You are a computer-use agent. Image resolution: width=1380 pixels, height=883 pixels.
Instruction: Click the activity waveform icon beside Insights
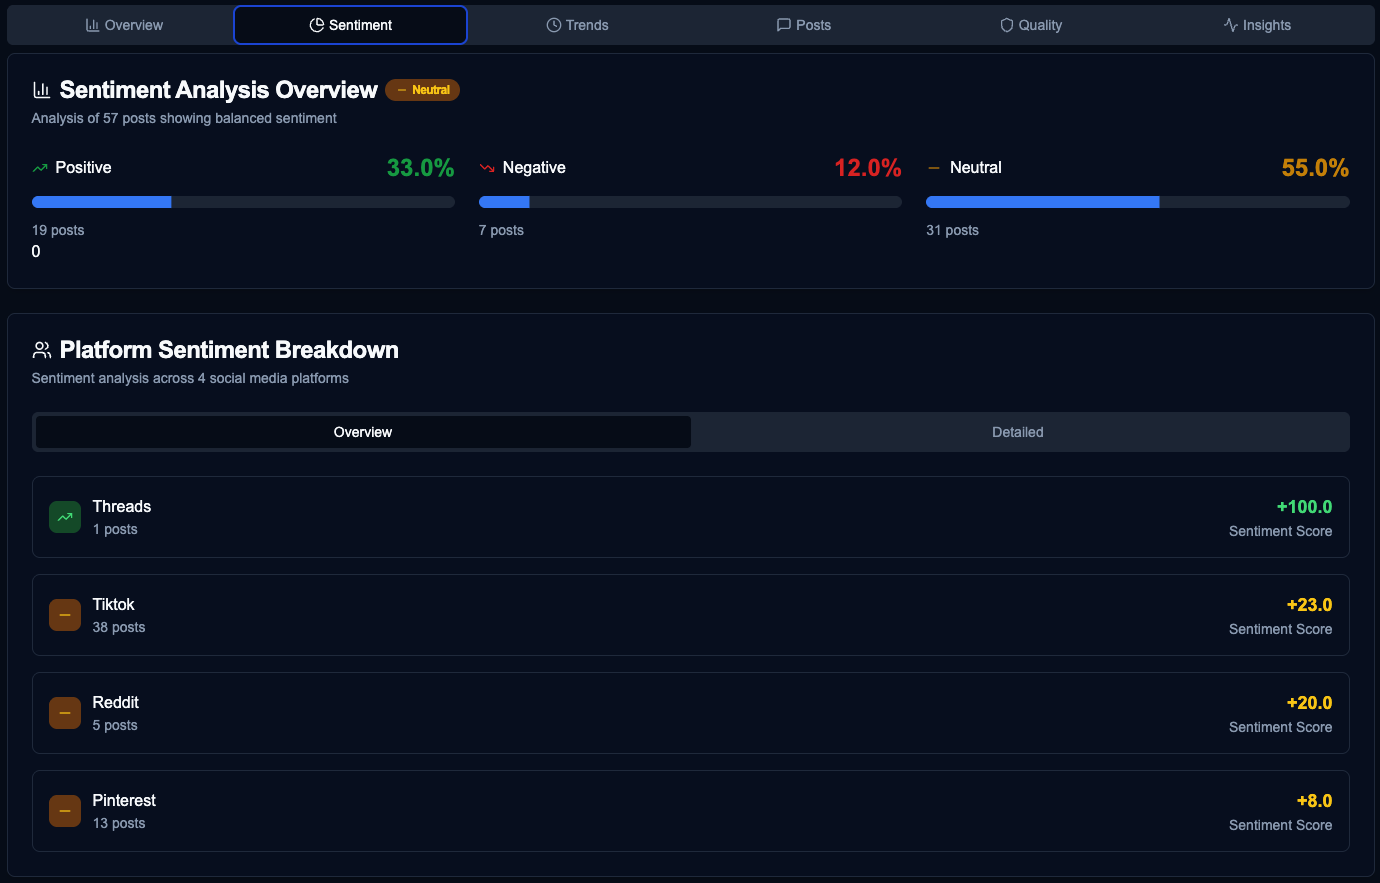(1229, 24)
